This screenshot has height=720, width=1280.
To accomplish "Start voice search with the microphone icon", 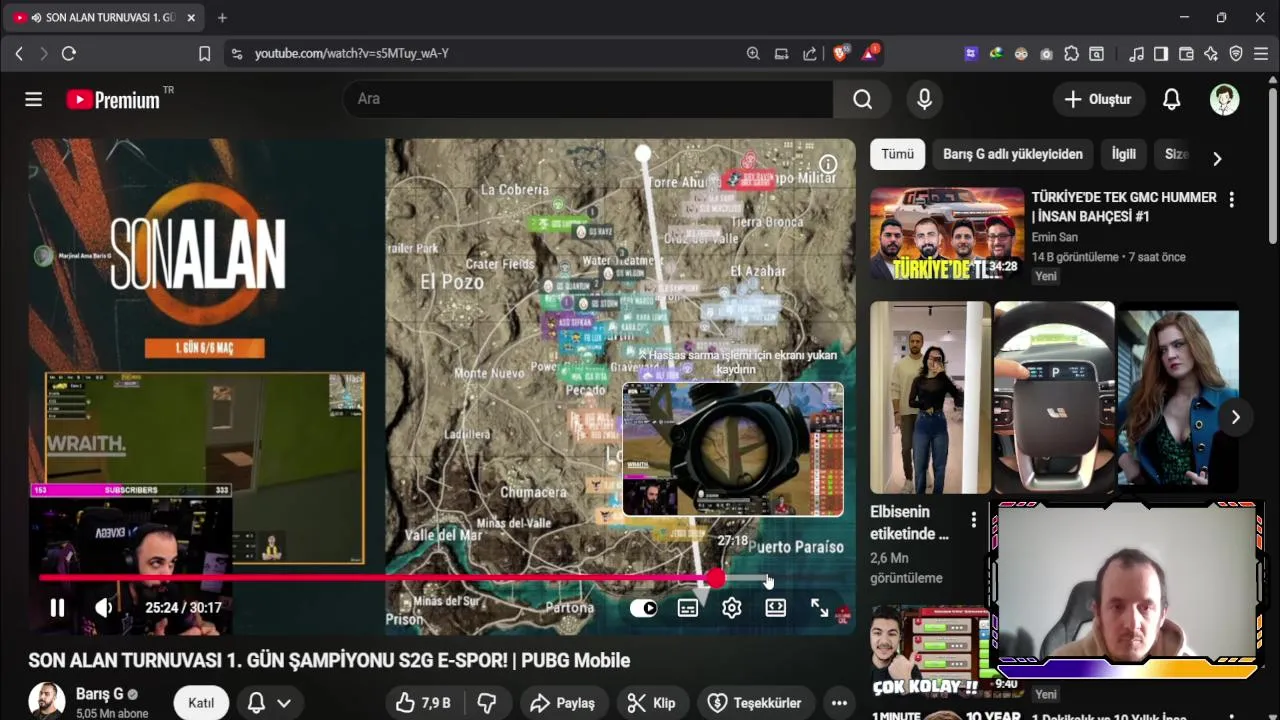I will tap(924, 99).
